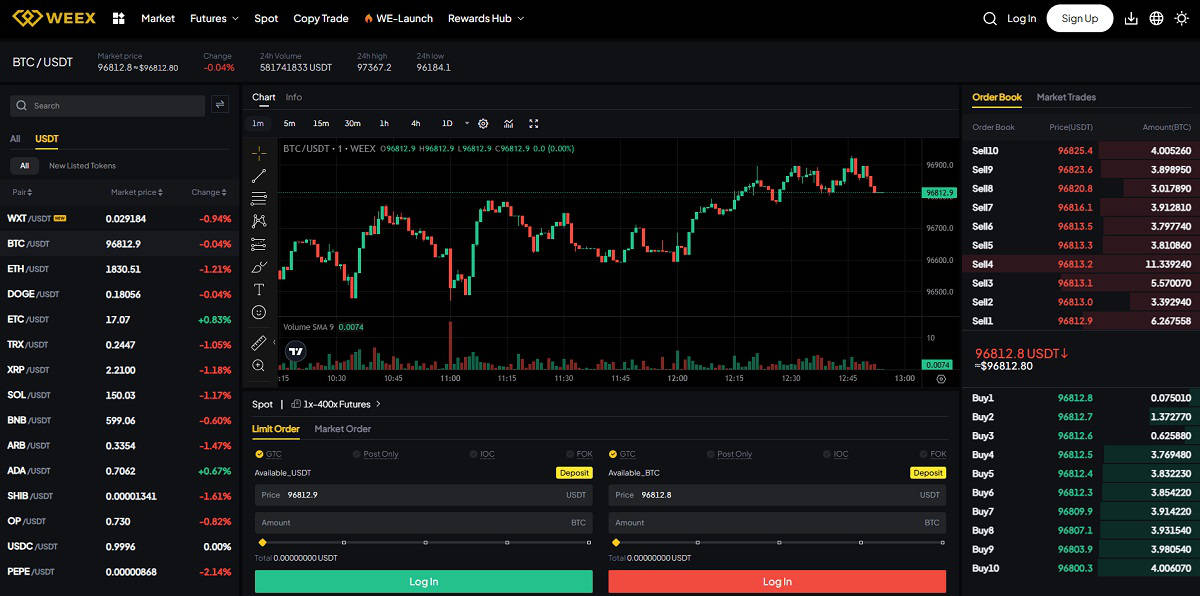Viewport: 1200px width, 596px height.
Task: Select the pattern drawing tool
Action: point(259,221)
